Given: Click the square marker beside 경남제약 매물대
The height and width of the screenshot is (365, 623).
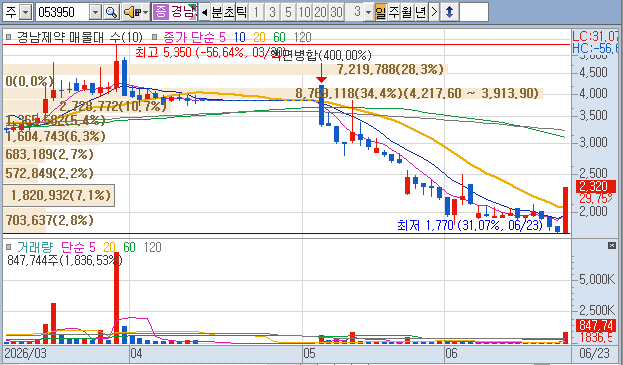Looking at the screenshot, I should click(x=8, y=37).
